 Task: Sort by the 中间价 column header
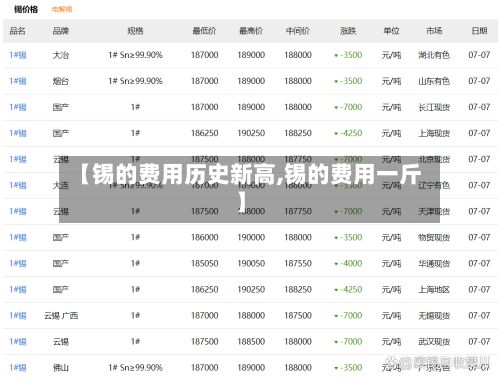click(298, 31)
